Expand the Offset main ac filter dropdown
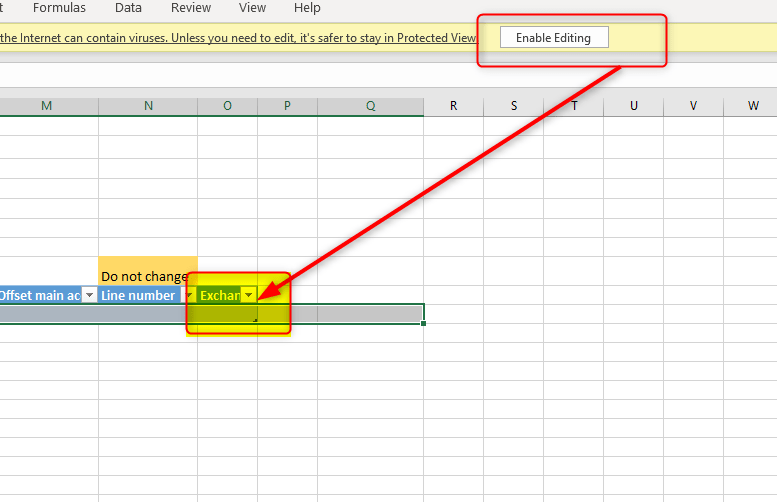 pyautogui.click(x=89, y=295)
